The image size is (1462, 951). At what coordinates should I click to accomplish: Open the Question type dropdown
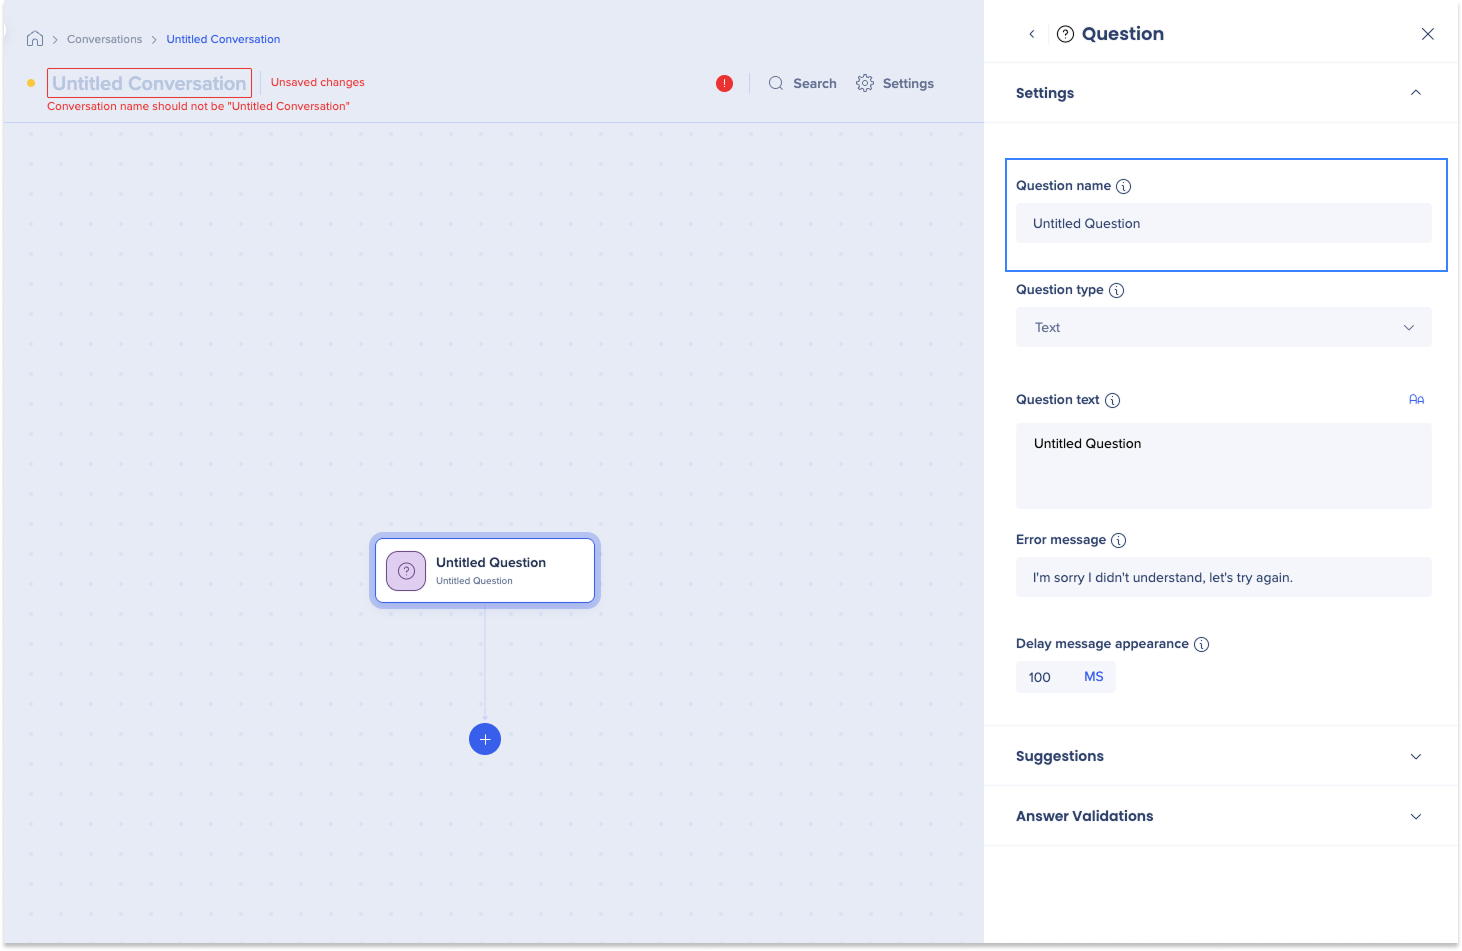(1223, 328)
